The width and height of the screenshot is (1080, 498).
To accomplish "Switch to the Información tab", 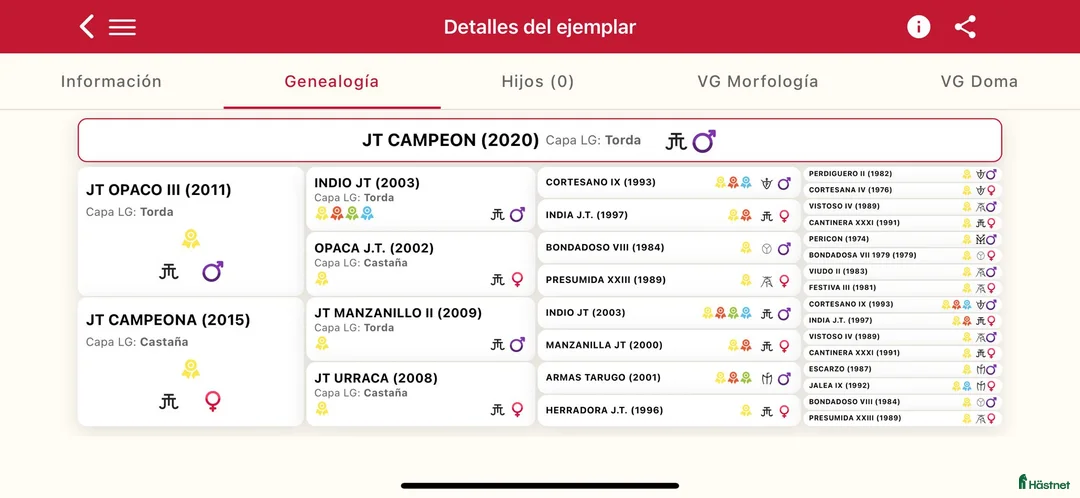I will click(x=111, y=82).
